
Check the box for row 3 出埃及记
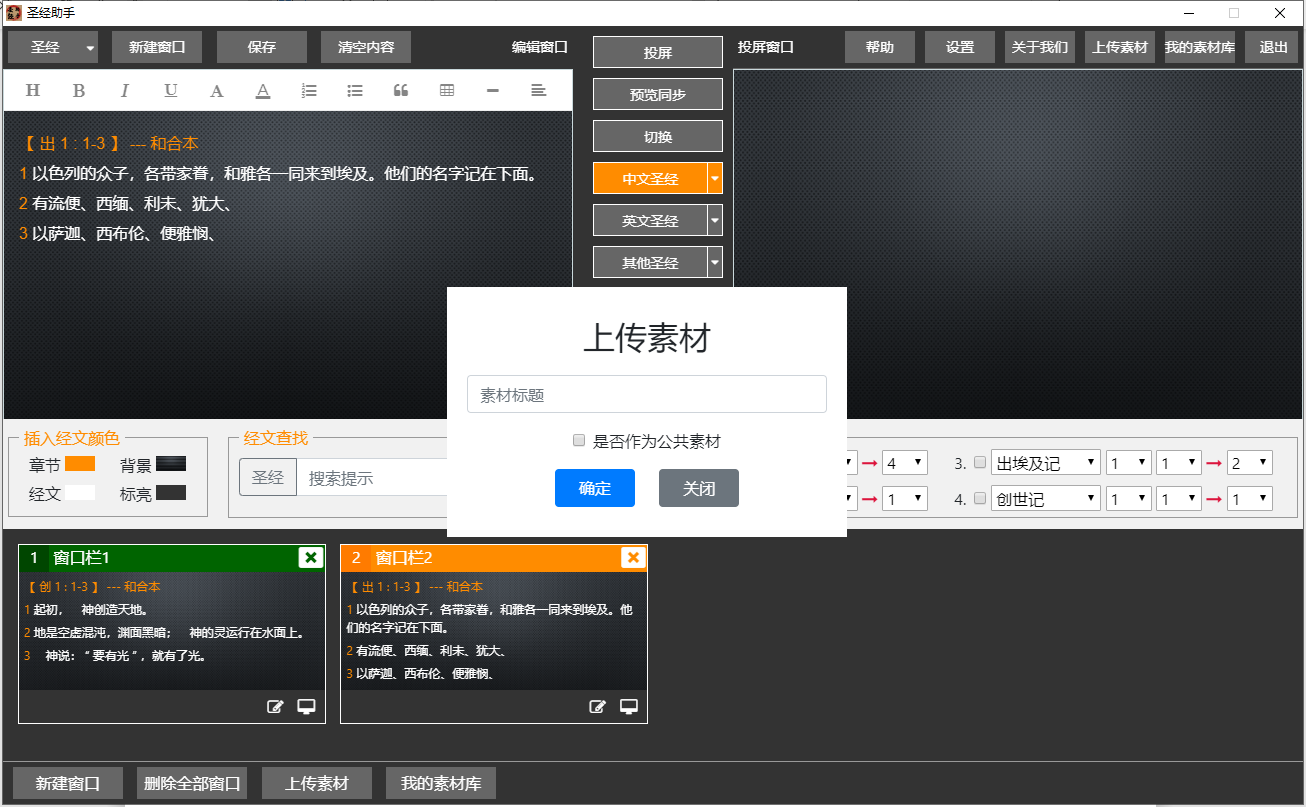[x=980, y=463]
